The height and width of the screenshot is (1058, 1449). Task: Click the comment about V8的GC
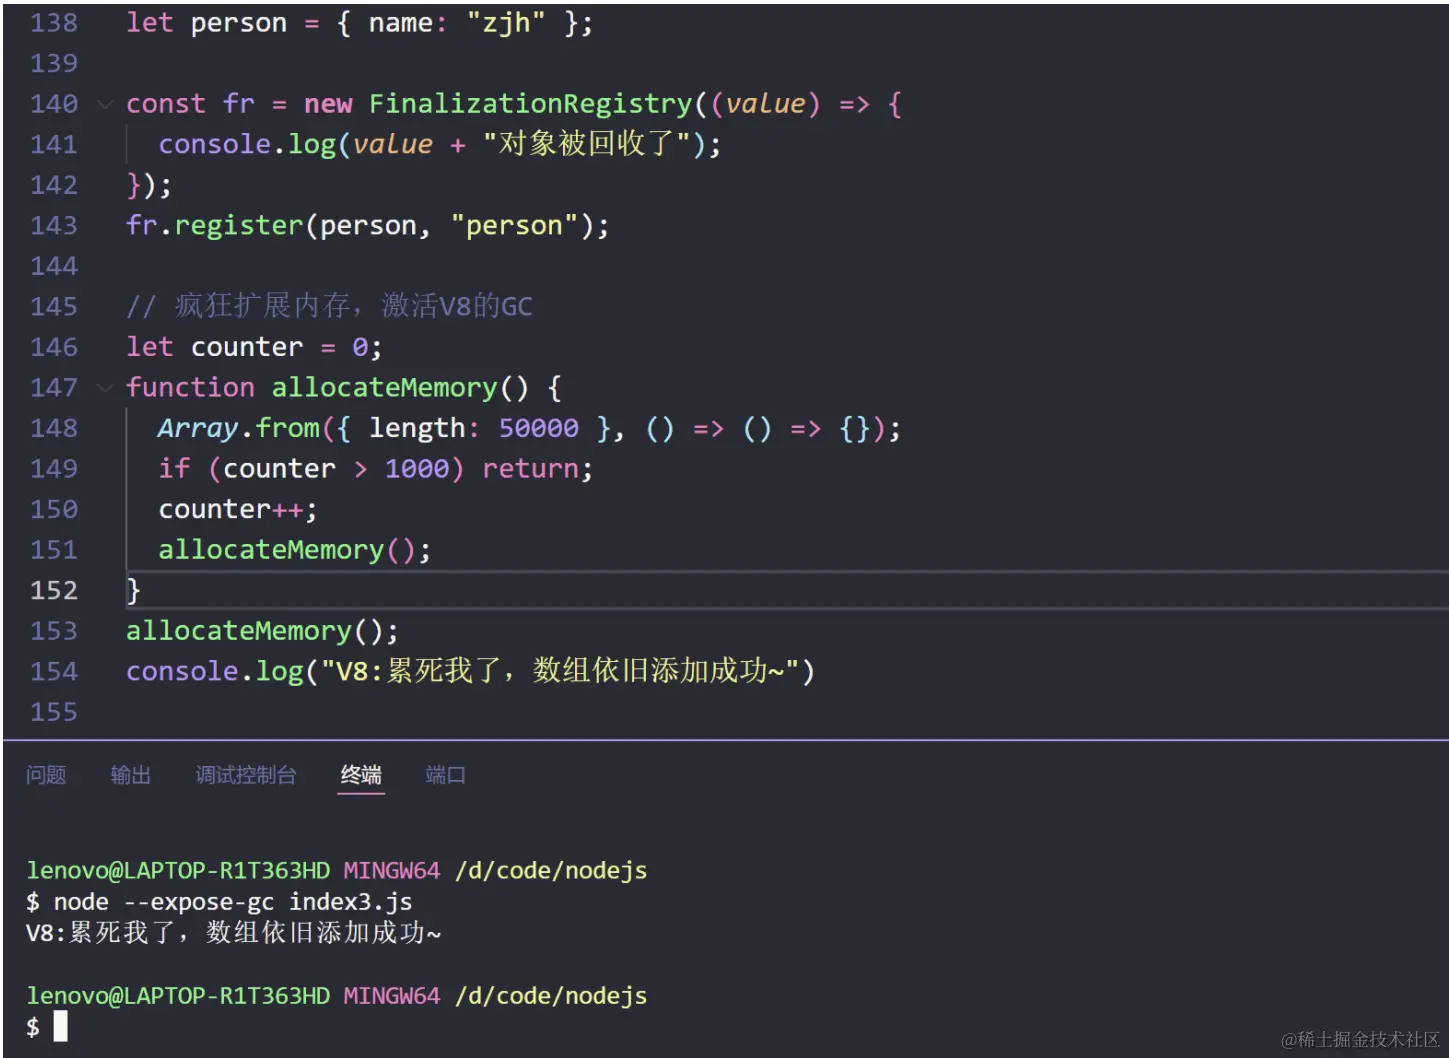[x=329, y=306]
